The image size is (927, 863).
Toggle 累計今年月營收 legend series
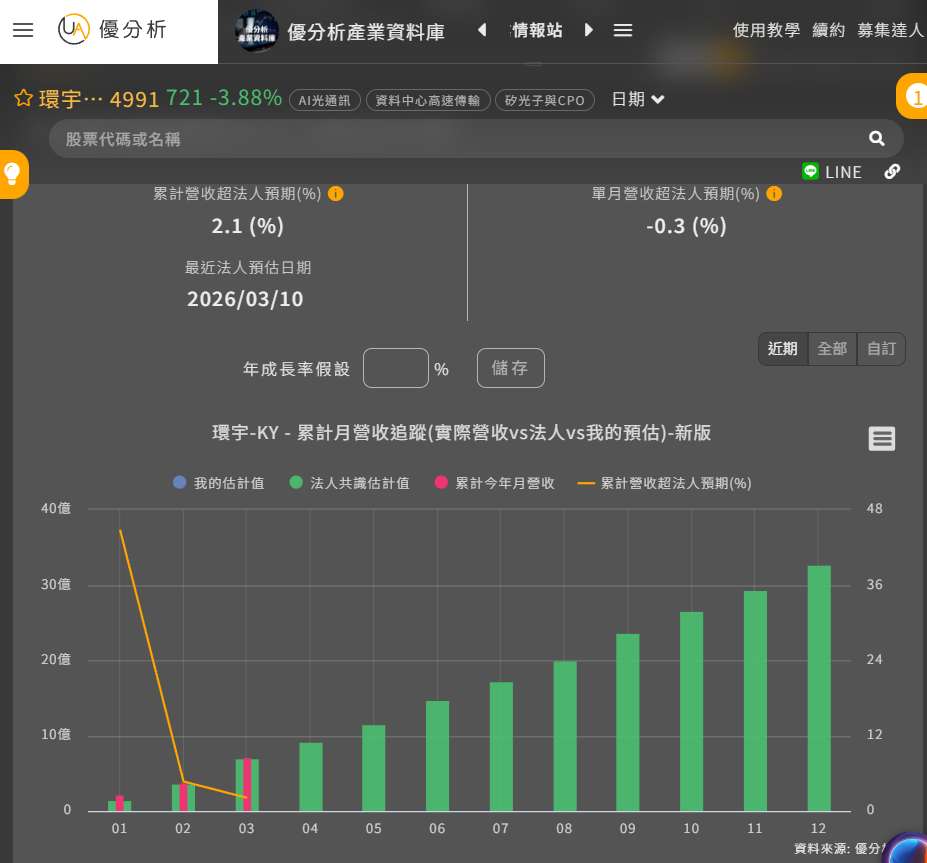click(x=494, y=483)
